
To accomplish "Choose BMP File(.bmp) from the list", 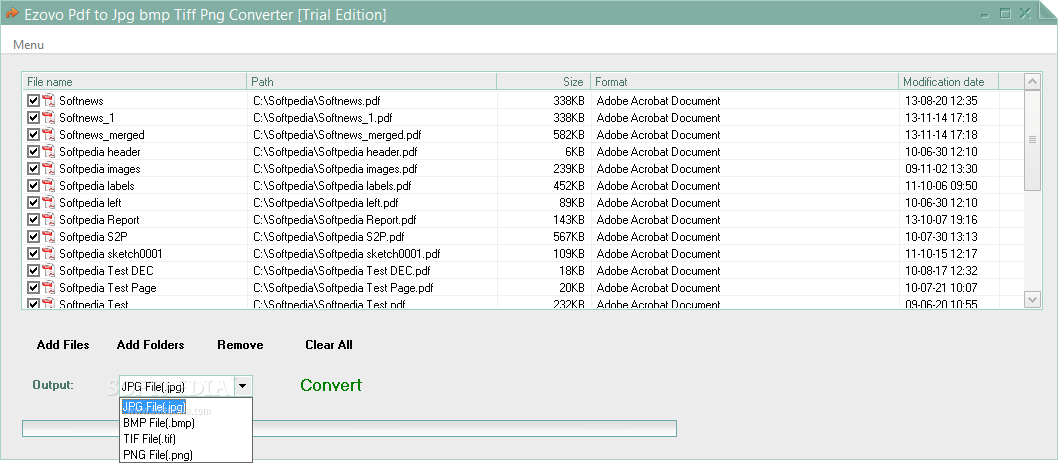I will tap(186, 423).
